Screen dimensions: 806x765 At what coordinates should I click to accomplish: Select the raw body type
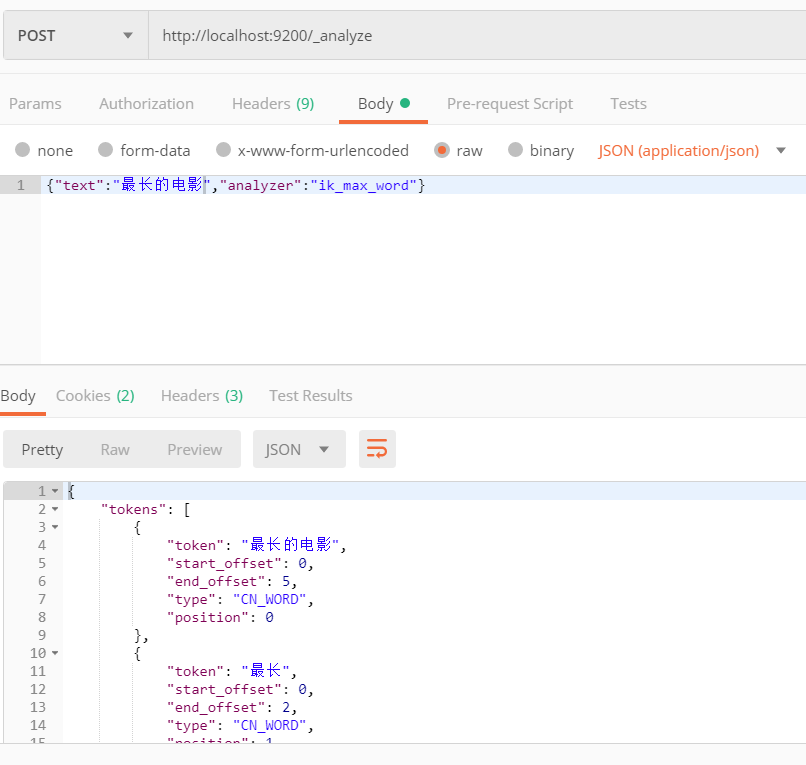tap(442, 150)
